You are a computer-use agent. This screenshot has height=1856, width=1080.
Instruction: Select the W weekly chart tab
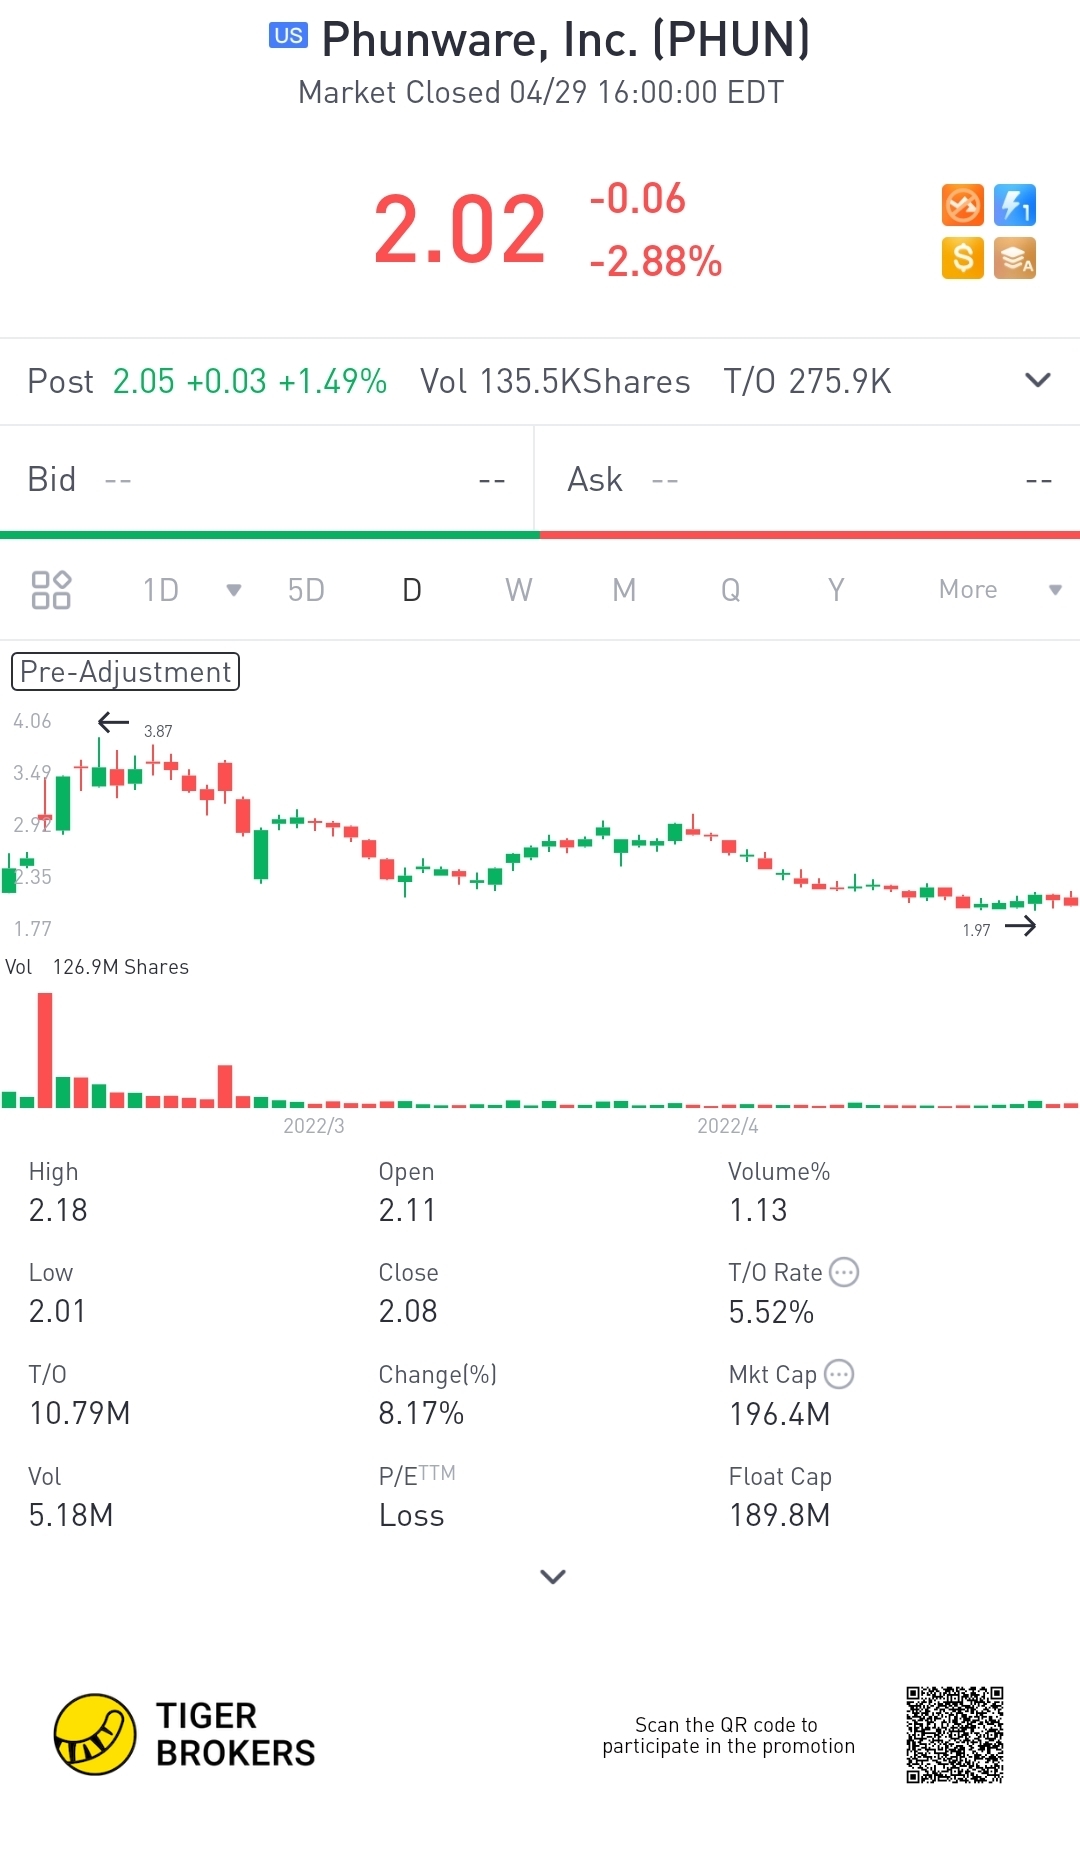[x=519, y=590]
